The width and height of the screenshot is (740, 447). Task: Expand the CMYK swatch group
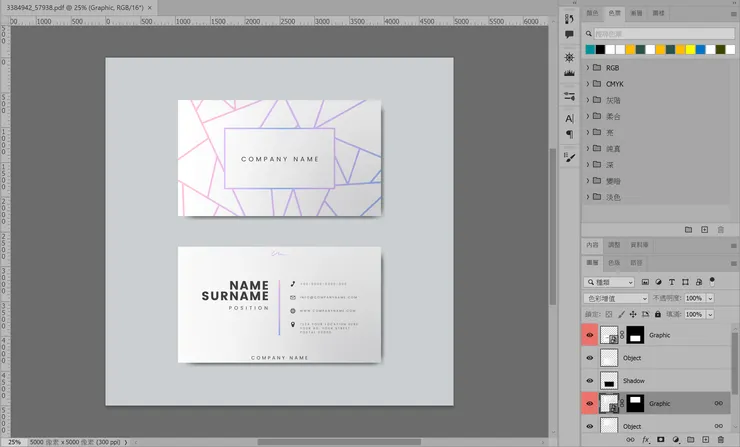(588, 84)
